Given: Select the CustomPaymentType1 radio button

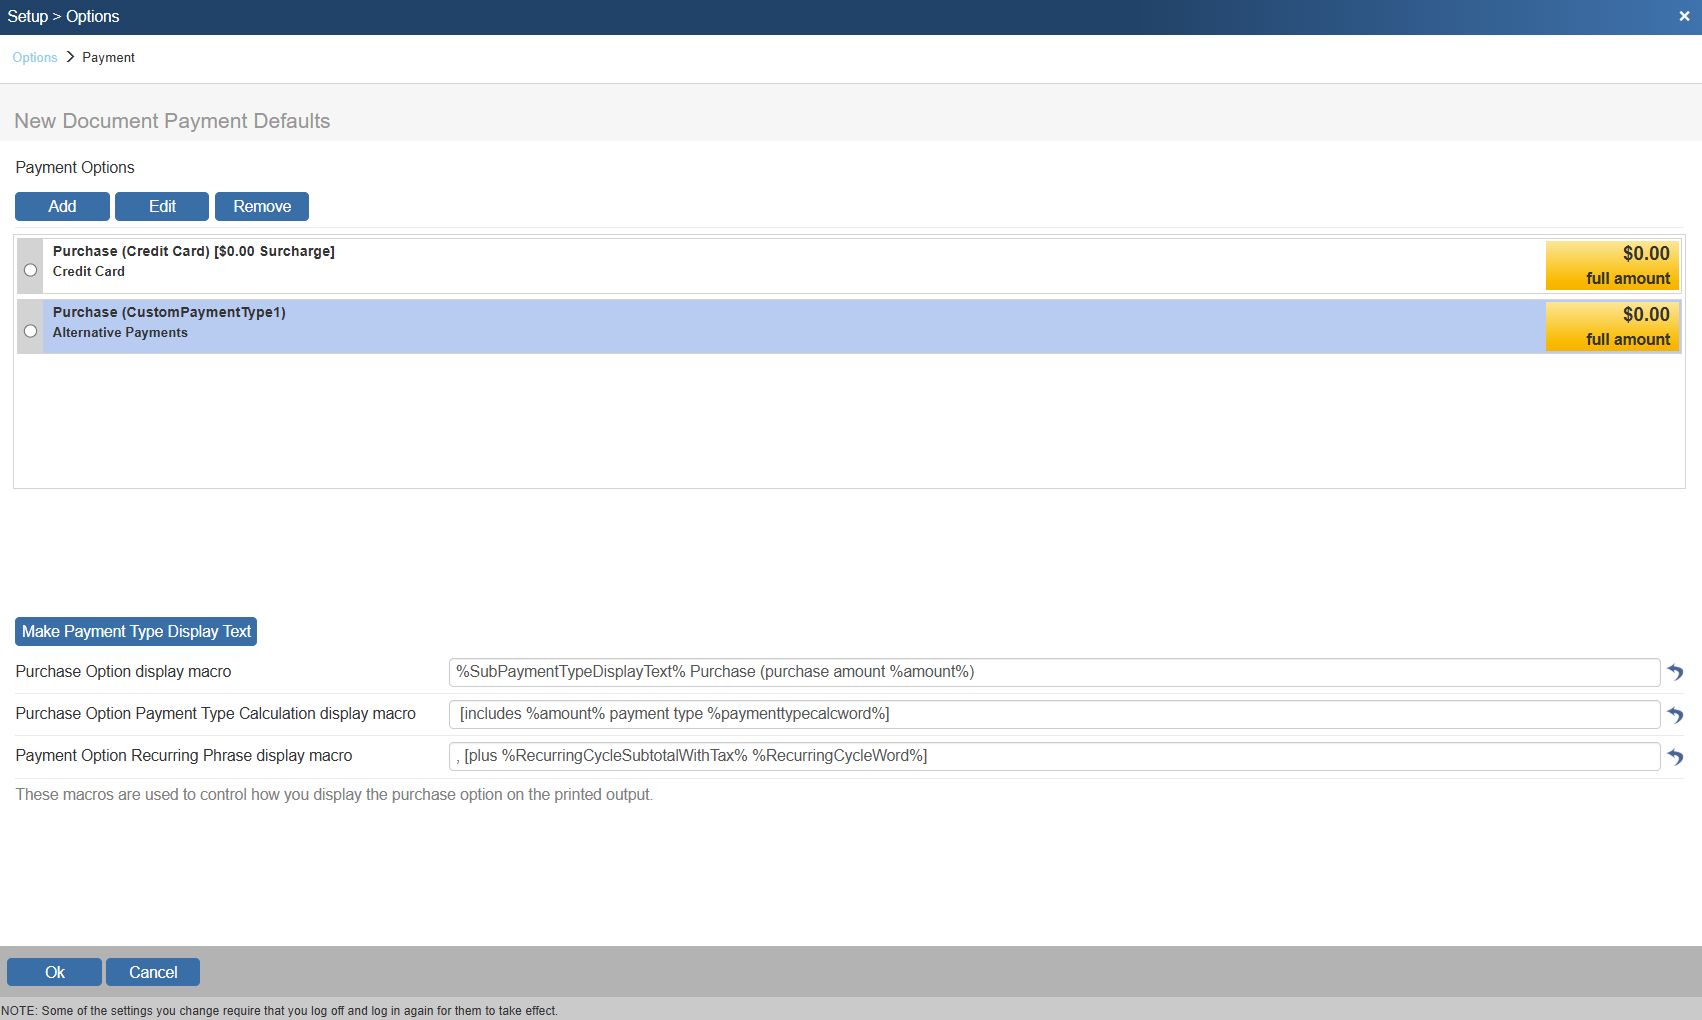Looking at the screenshot, I should click(31, 331).
